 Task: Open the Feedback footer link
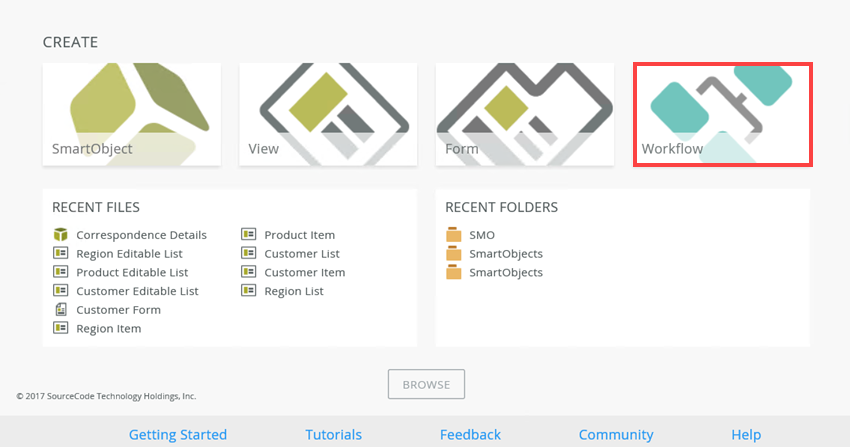470,435
